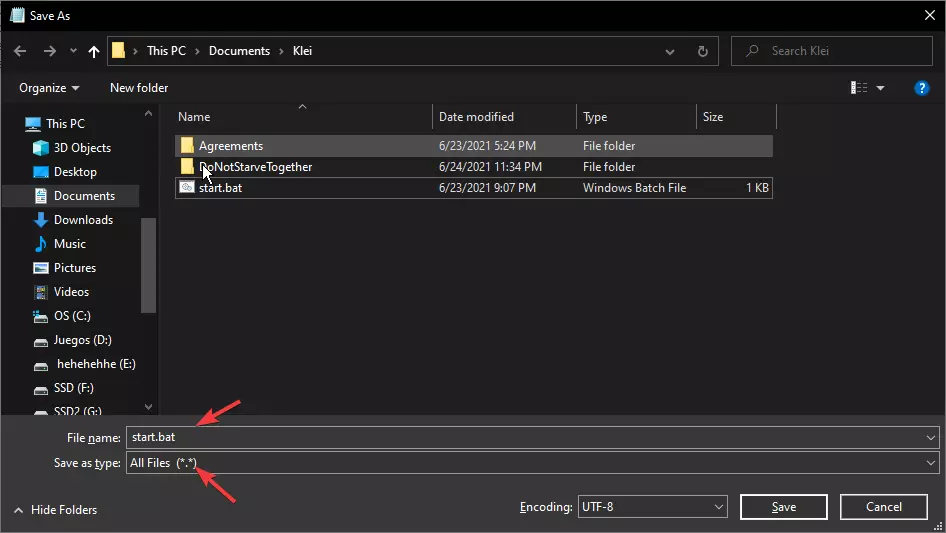Image resolution: width=946 pixels, height=533 pixels.
Task: Open help via question mark icon
Action: tap(921, 88)
